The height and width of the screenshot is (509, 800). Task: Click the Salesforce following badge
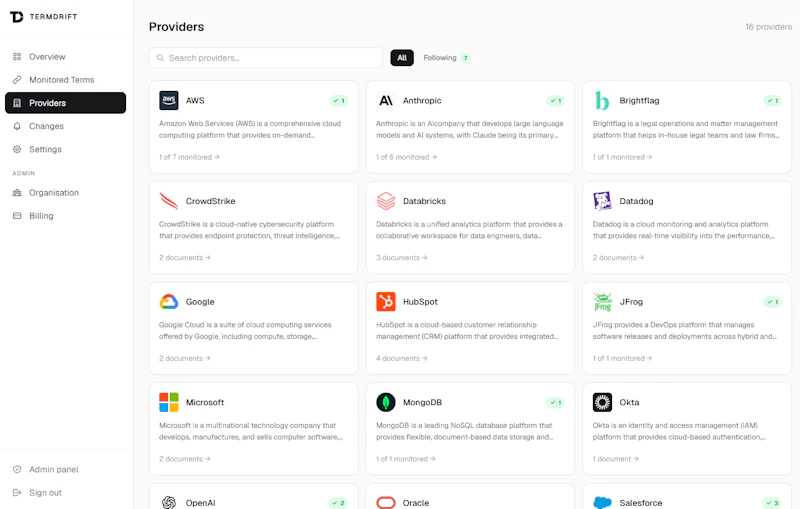click(771, 503)
